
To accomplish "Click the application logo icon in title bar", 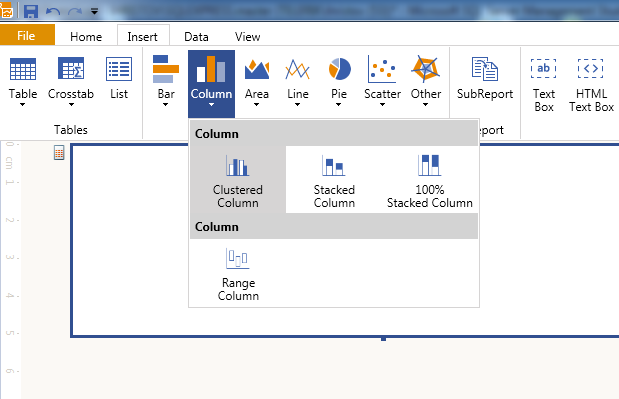I will coord(6,11).
